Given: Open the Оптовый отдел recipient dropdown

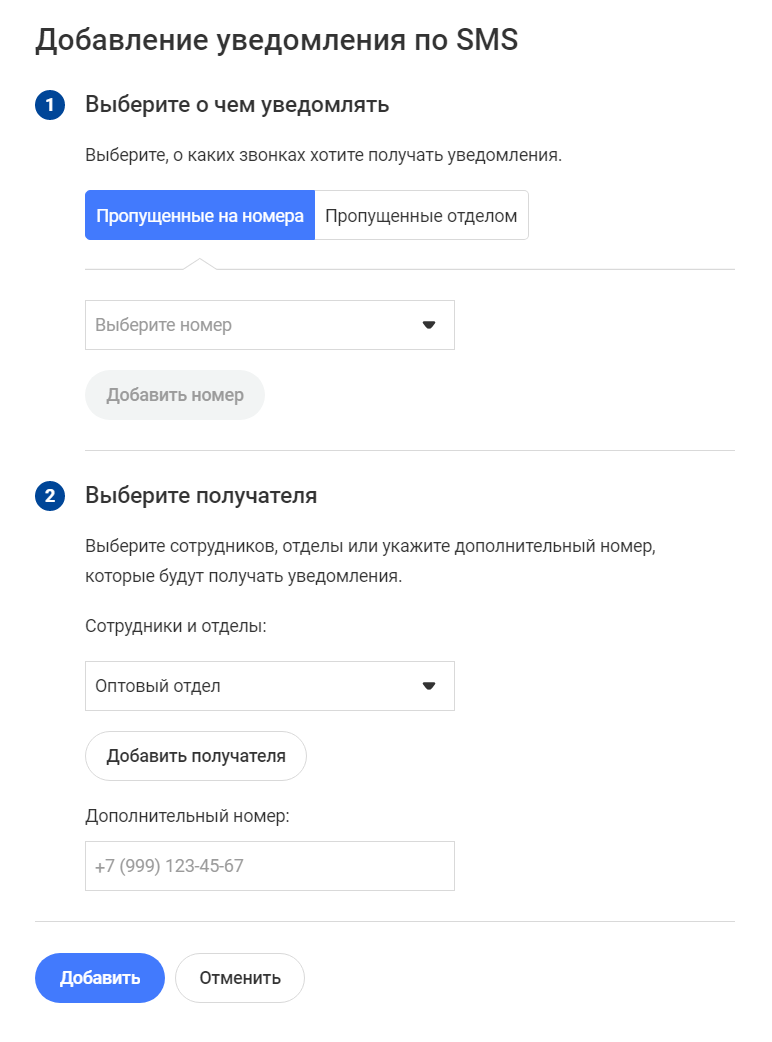Looking at the screenshot, I should (x=270, y=686).
